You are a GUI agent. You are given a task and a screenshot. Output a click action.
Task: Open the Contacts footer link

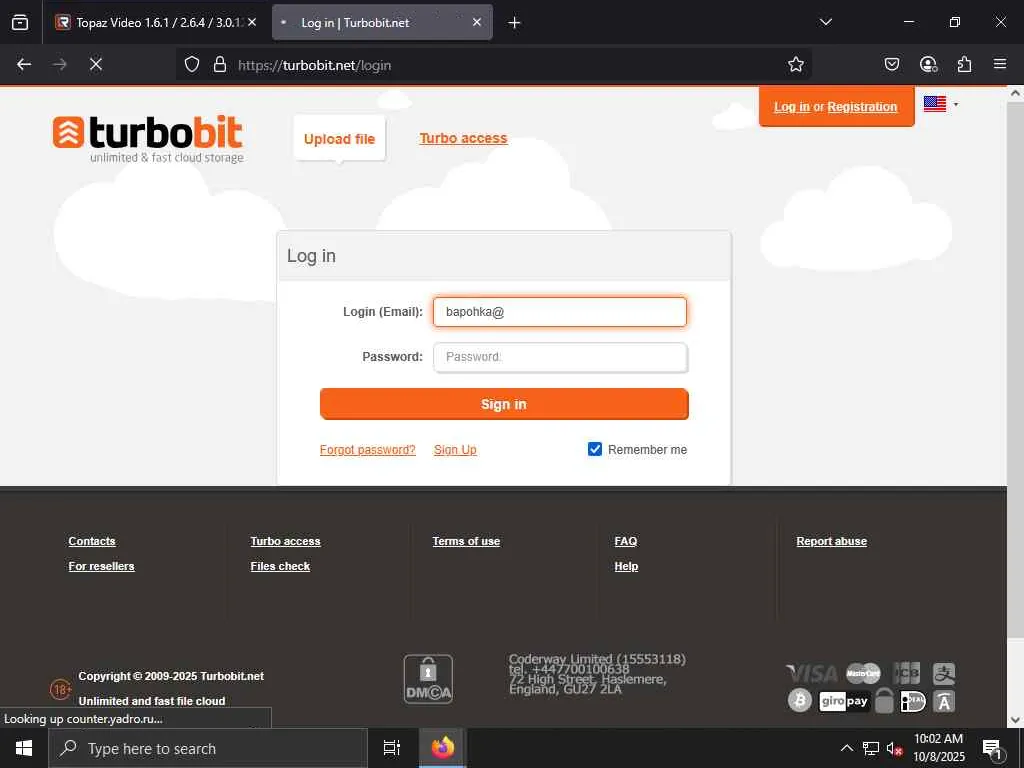[92, 541]
